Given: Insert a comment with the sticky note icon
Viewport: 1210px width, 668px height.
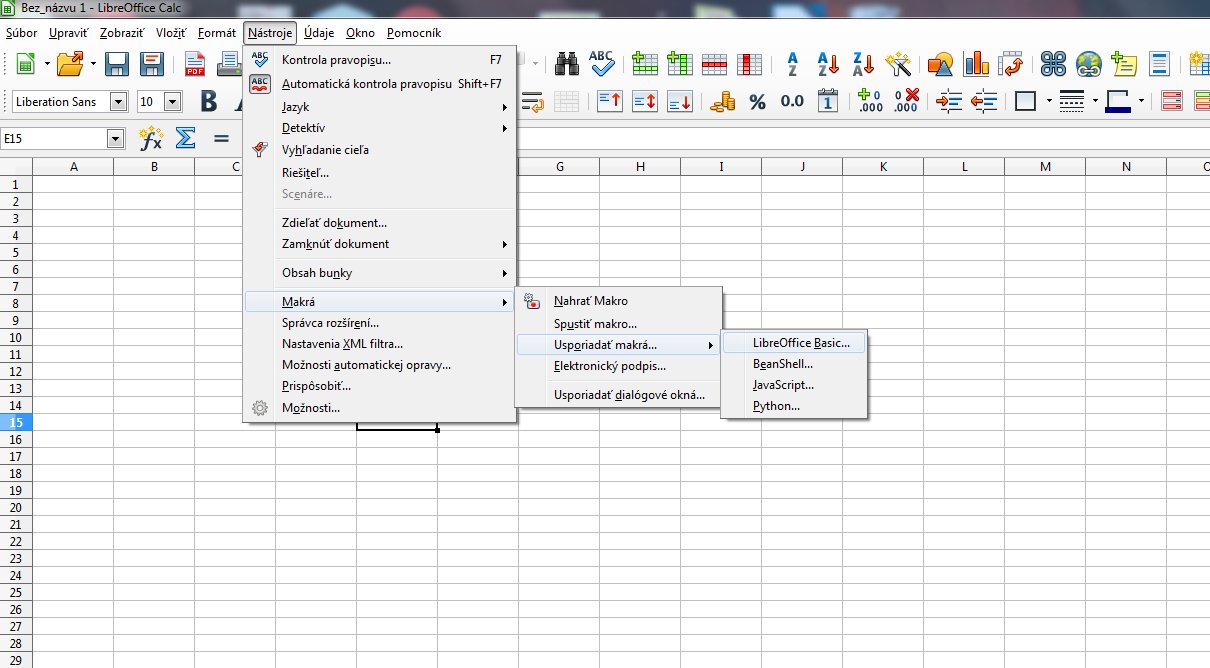Looking at the screenshot, I should coord(1124,65).
